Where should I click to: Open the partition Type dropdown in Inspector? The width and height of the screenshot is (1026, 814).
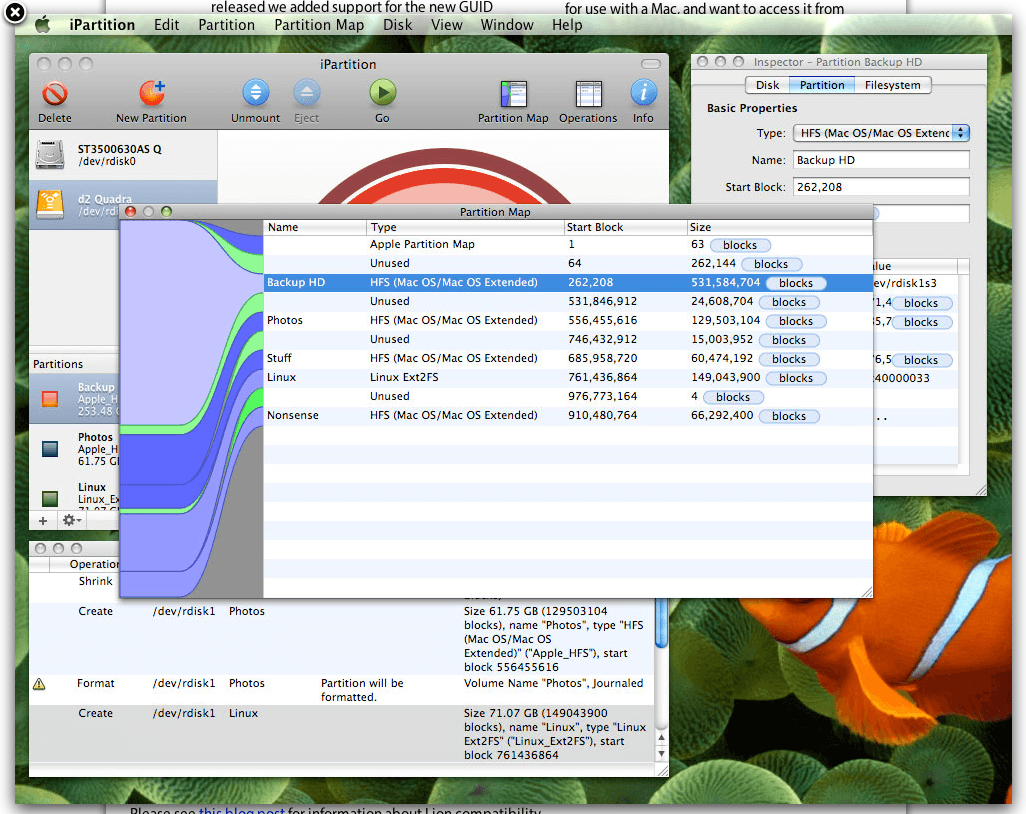(x=881, y=133)
